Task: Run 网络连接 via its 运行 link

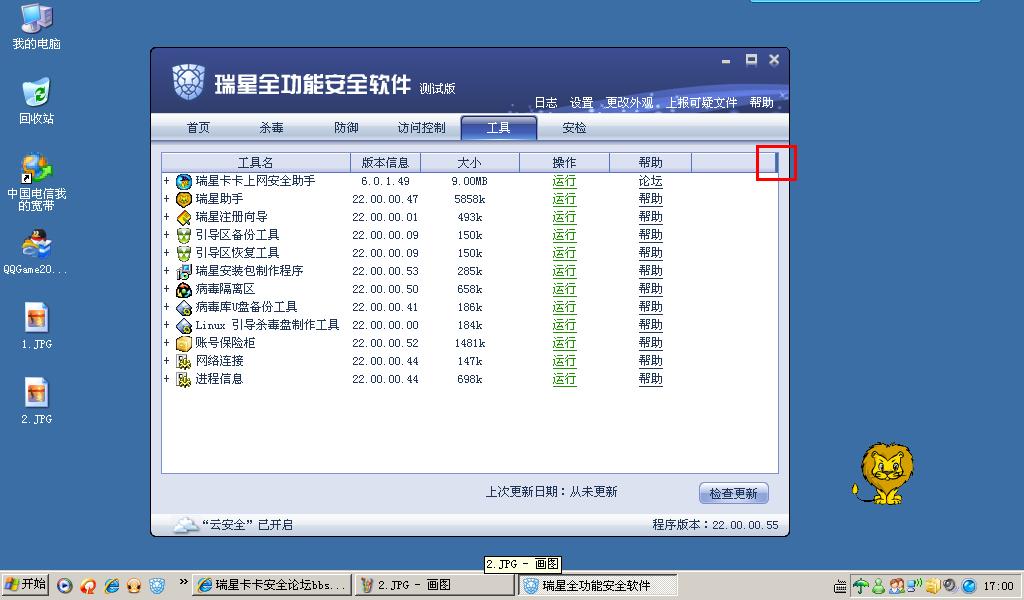Action: coord(564,360)
